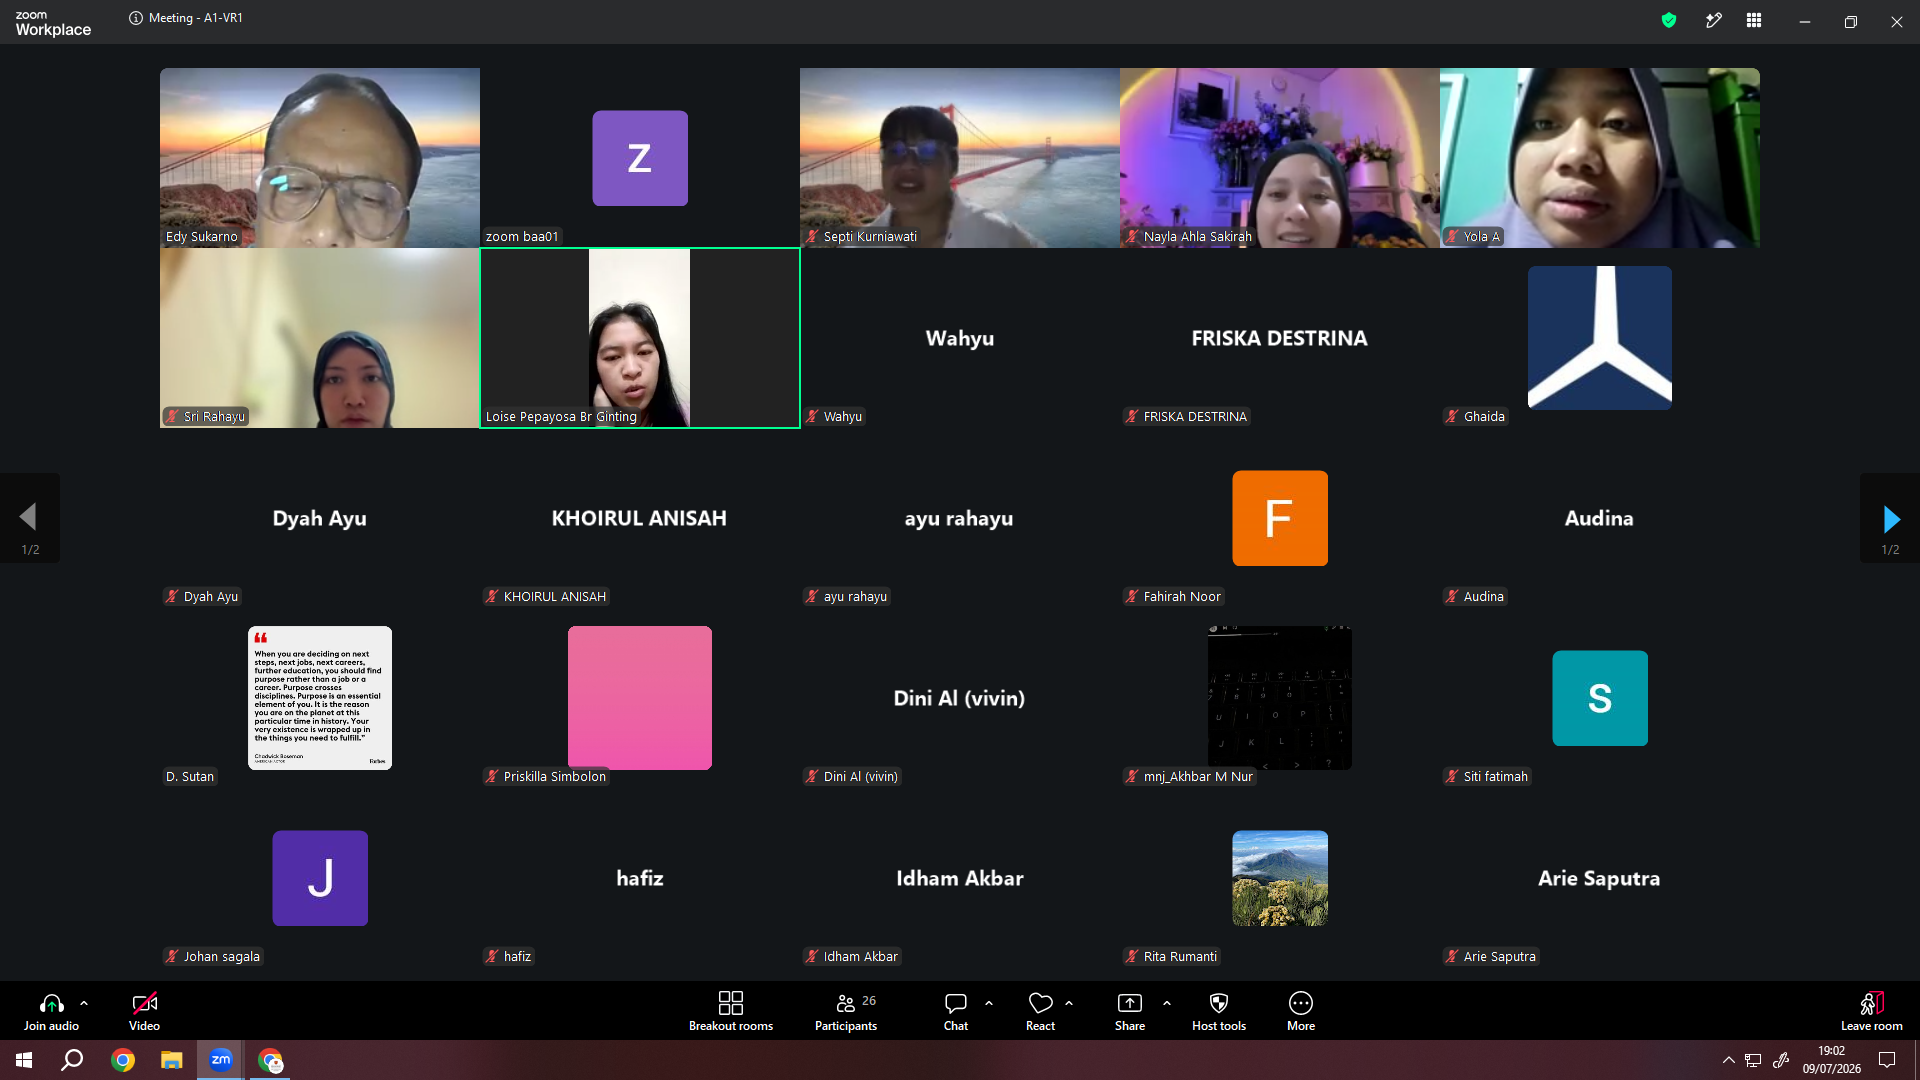
Task: Click Leave room button
Action: tap(1871, 1010)
